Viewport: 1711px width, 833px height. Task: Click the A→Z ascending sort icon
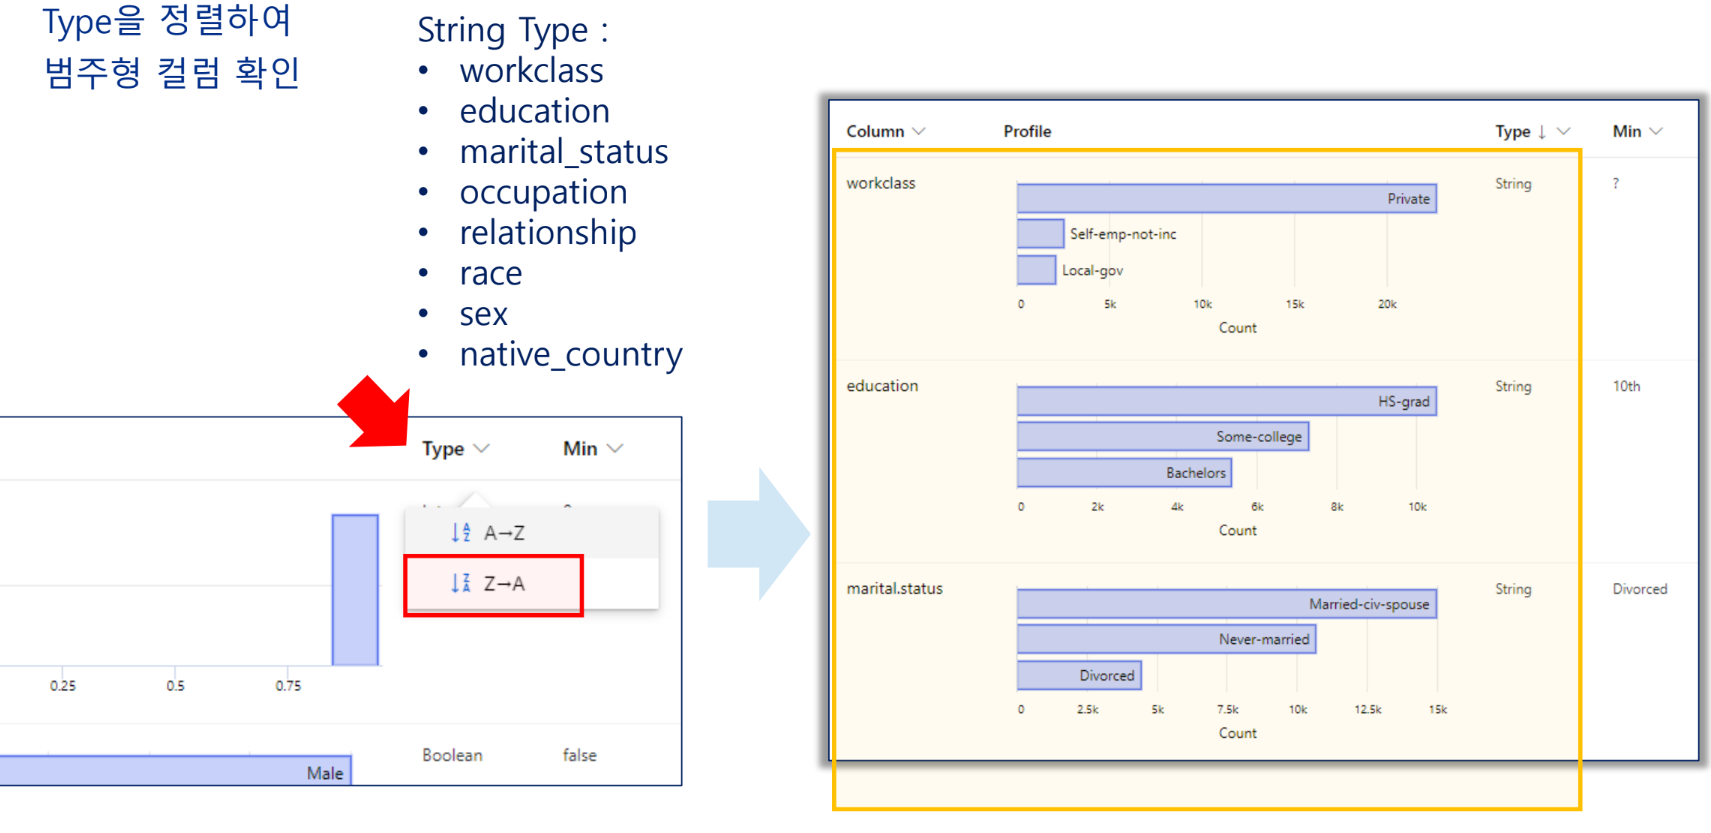(x=460, y=533)
